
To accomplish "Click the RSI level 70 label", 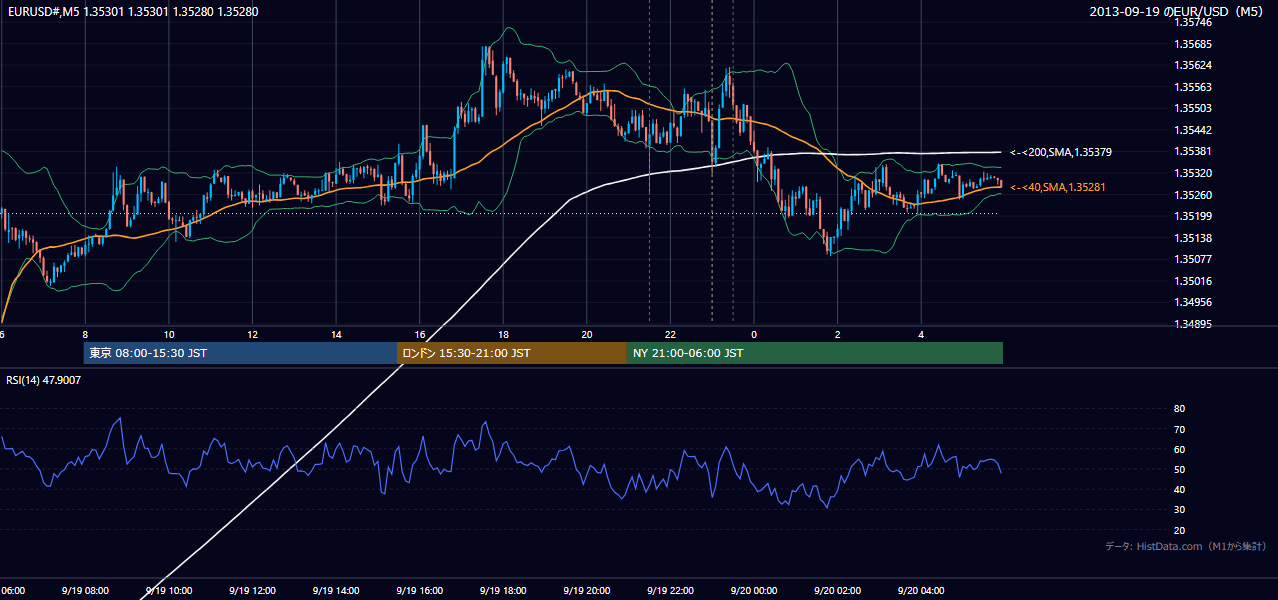I will (1179, 429).
